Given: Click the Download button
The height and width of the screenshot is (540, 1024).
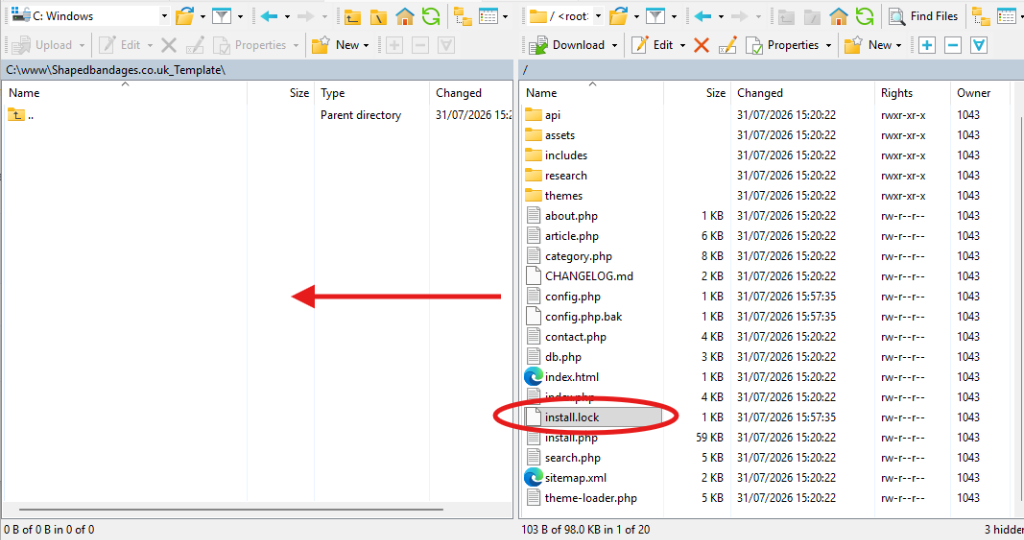Looking at the screenshot, I should click(x=567, y=45).
